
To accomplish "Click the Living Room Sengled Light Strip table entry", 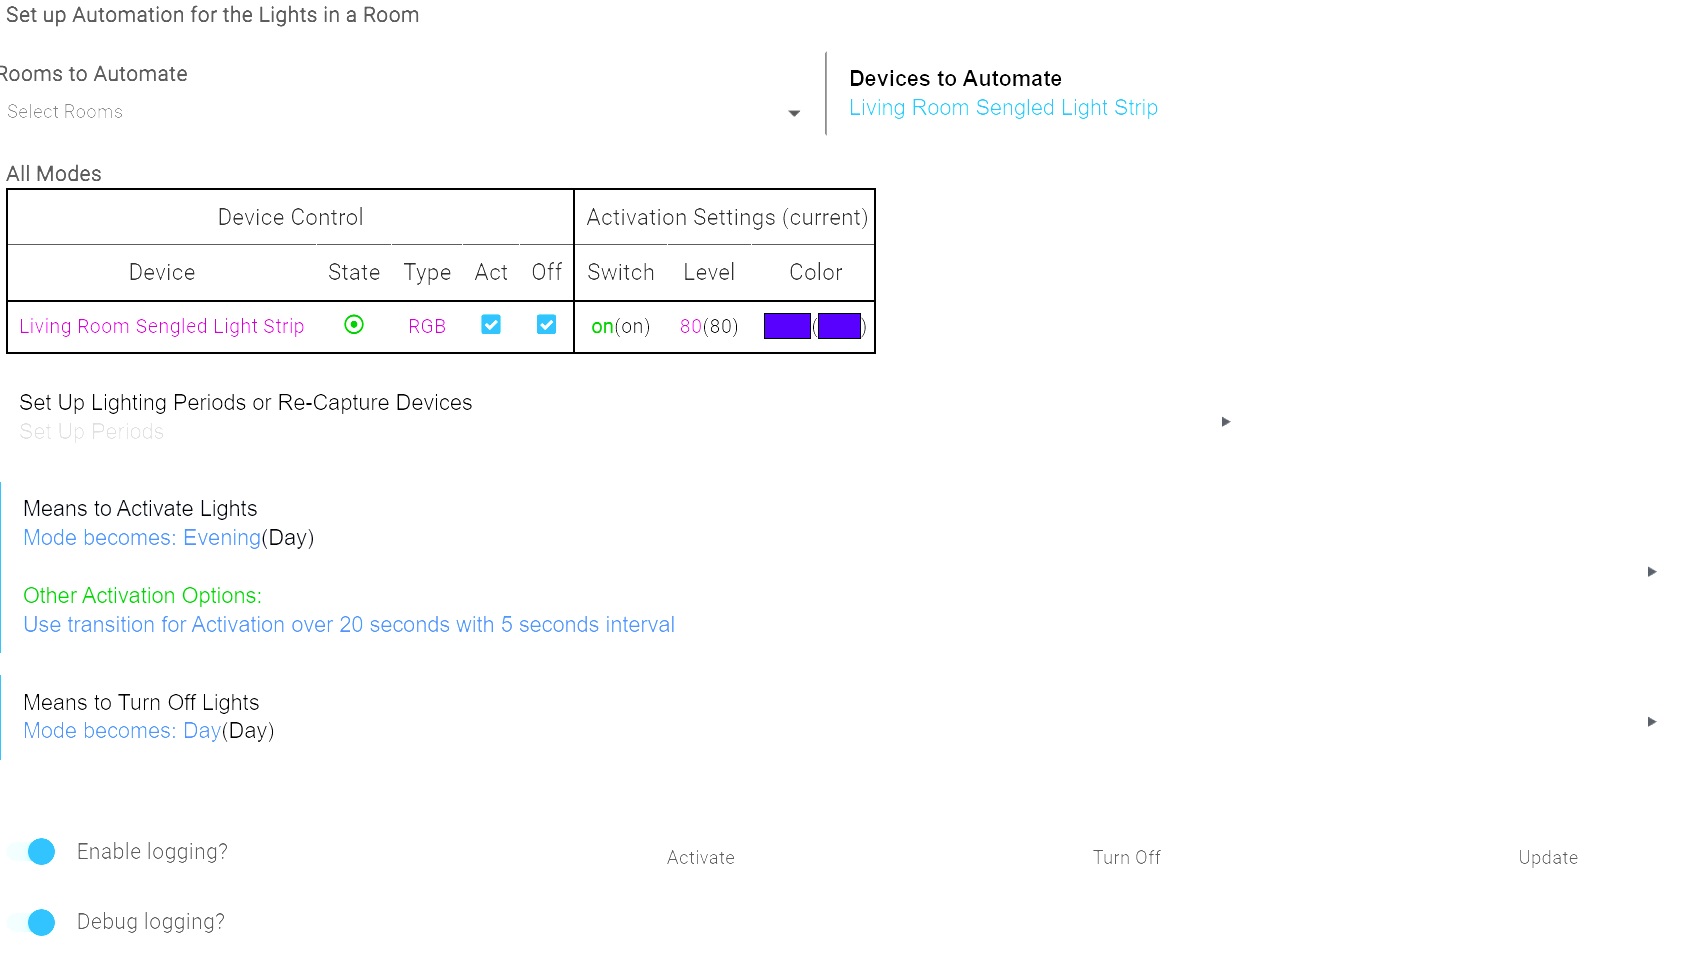I will point(161,326).
